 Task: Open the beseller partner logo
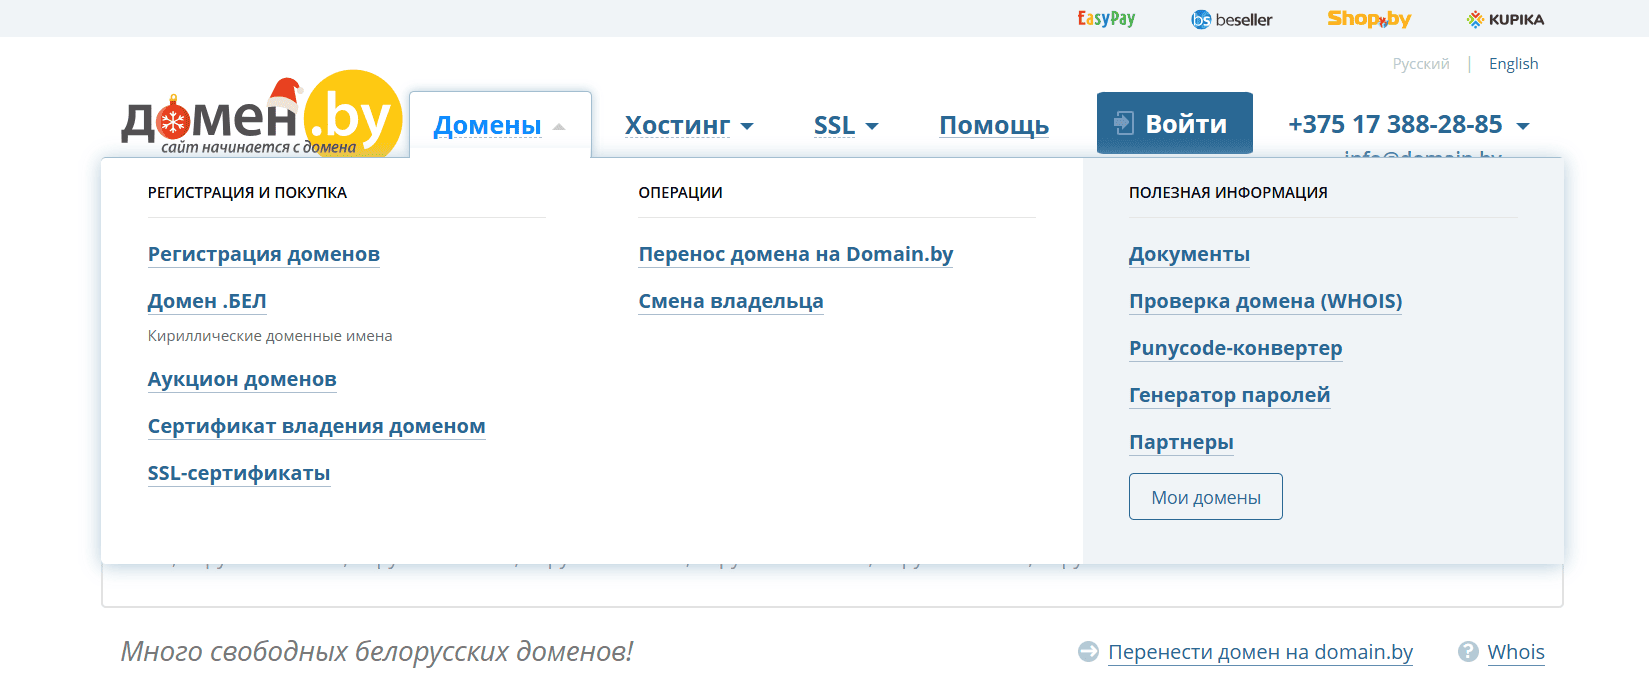tap(1231, 19)
